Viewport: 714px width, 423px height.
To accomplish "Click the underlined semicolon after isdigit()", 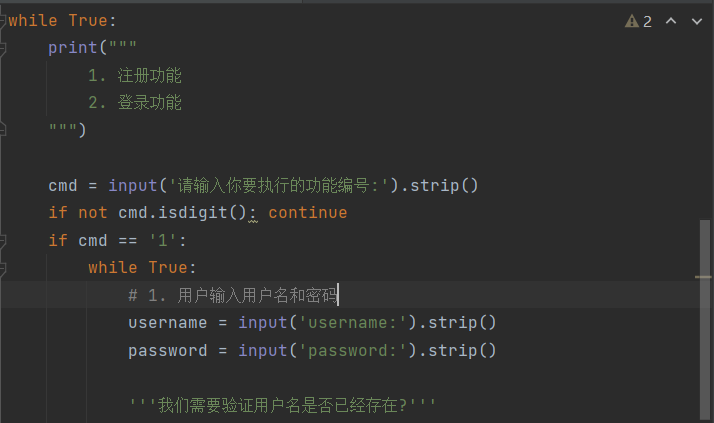I will pyautogui.click(x=253, y=214).
